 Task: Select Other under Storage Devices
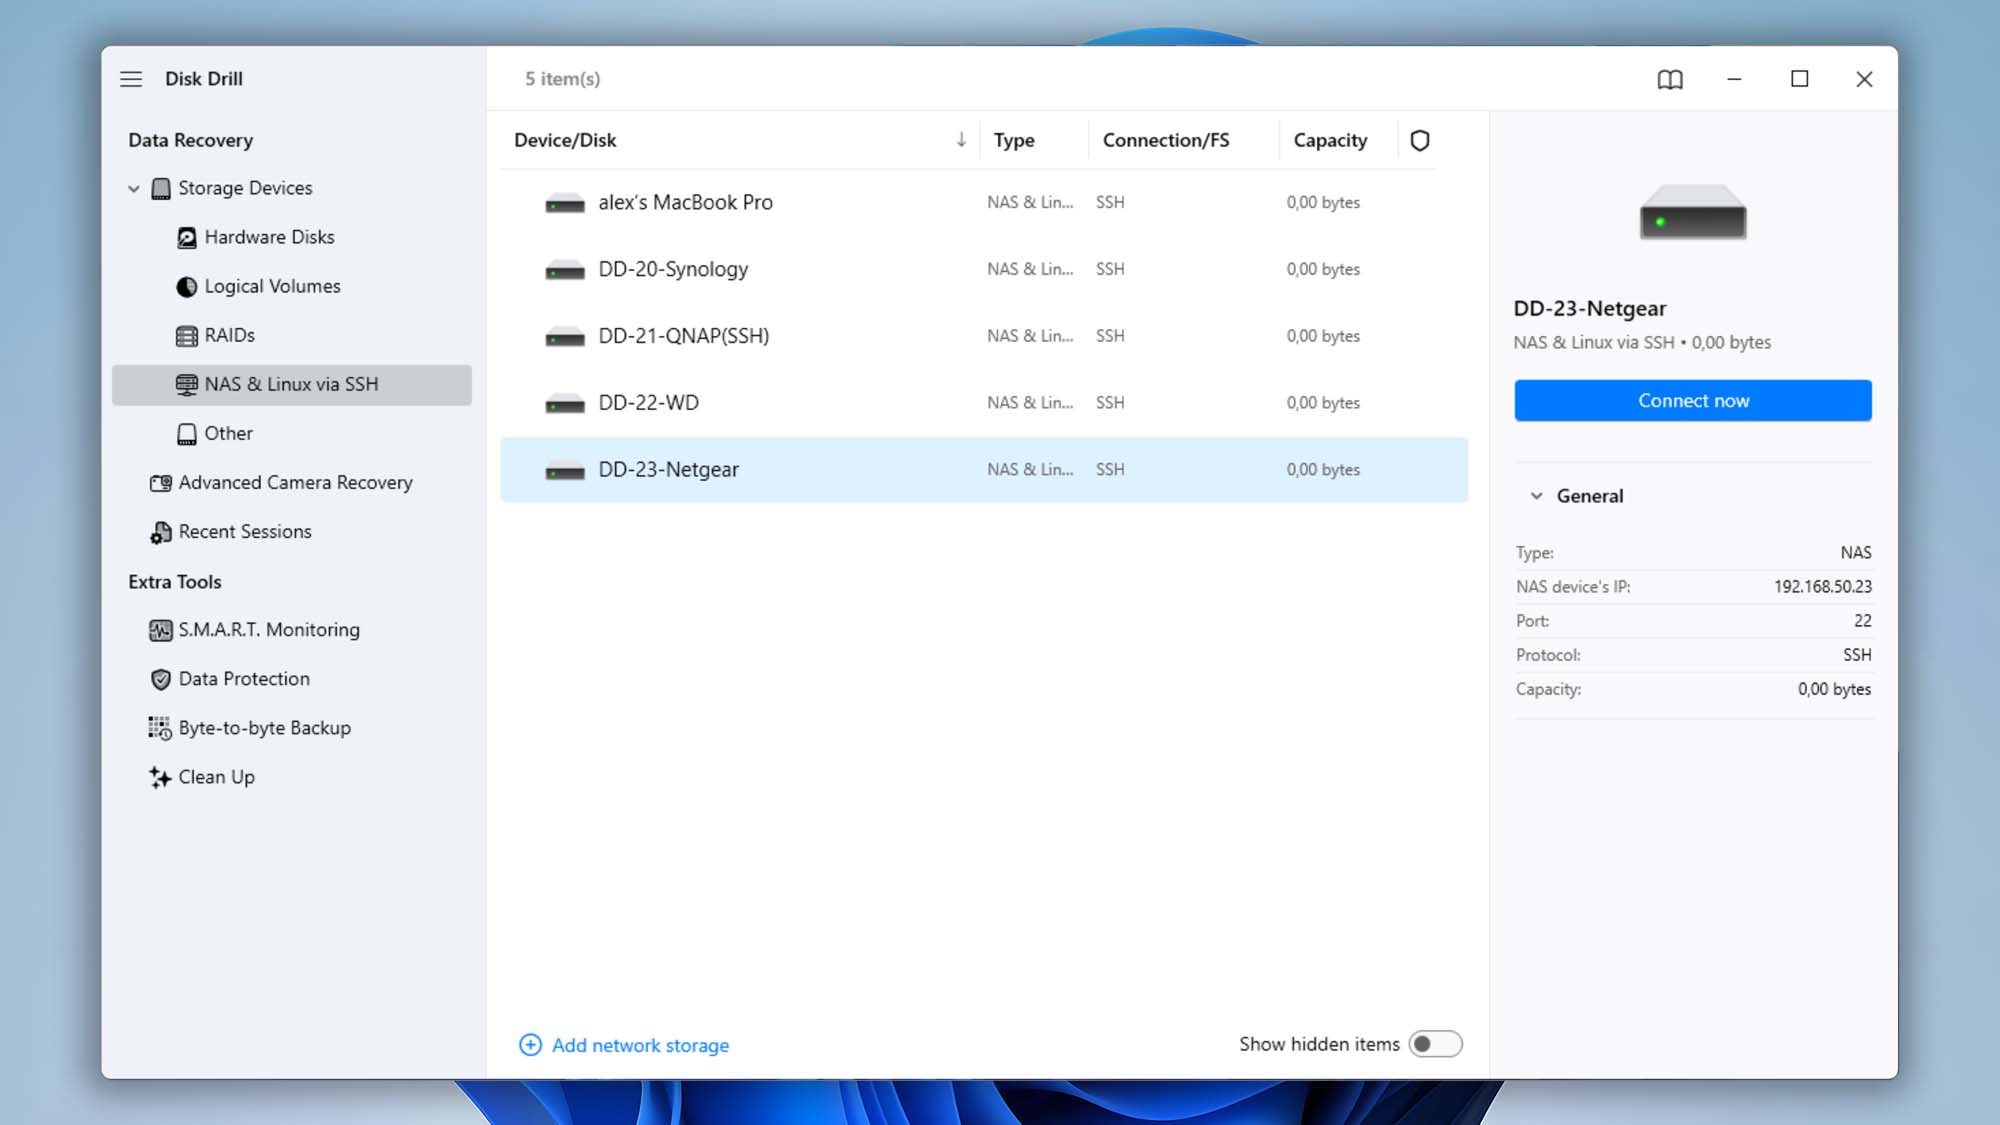click(291, 434)
